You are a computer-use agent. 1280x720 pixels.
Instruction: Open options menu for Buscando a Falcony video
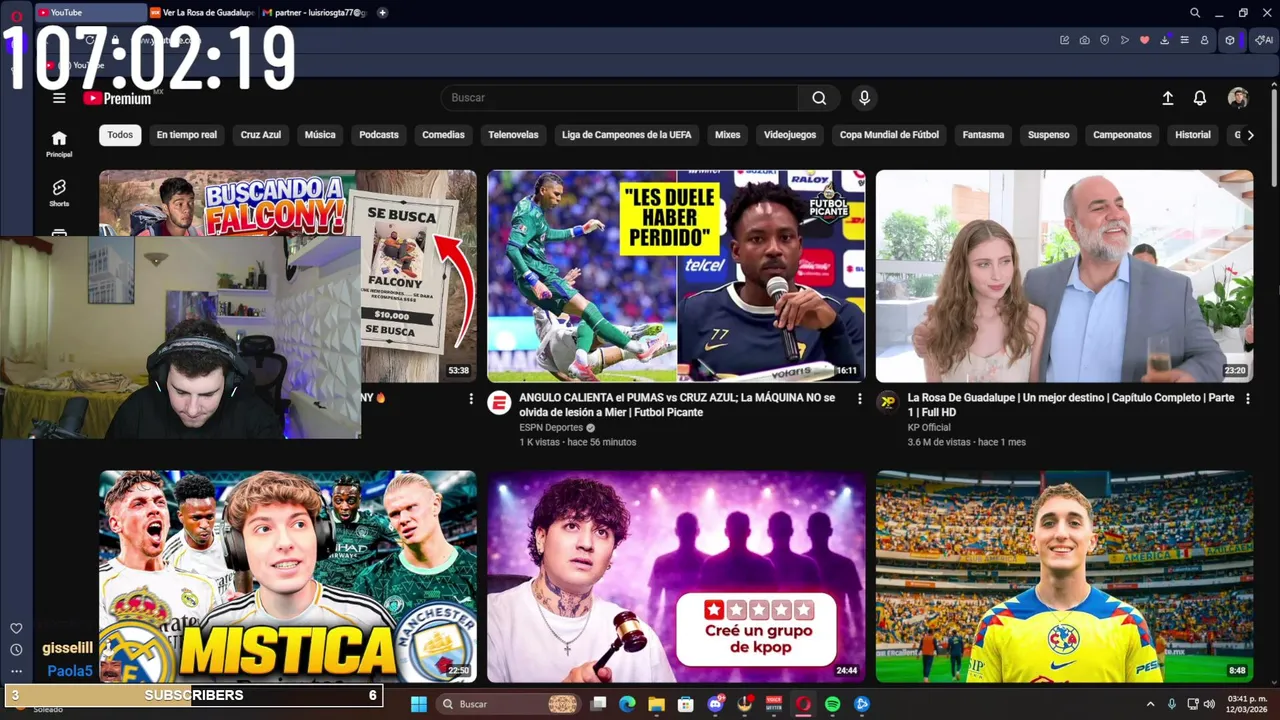pyautogui.click(x=471, y=398)
